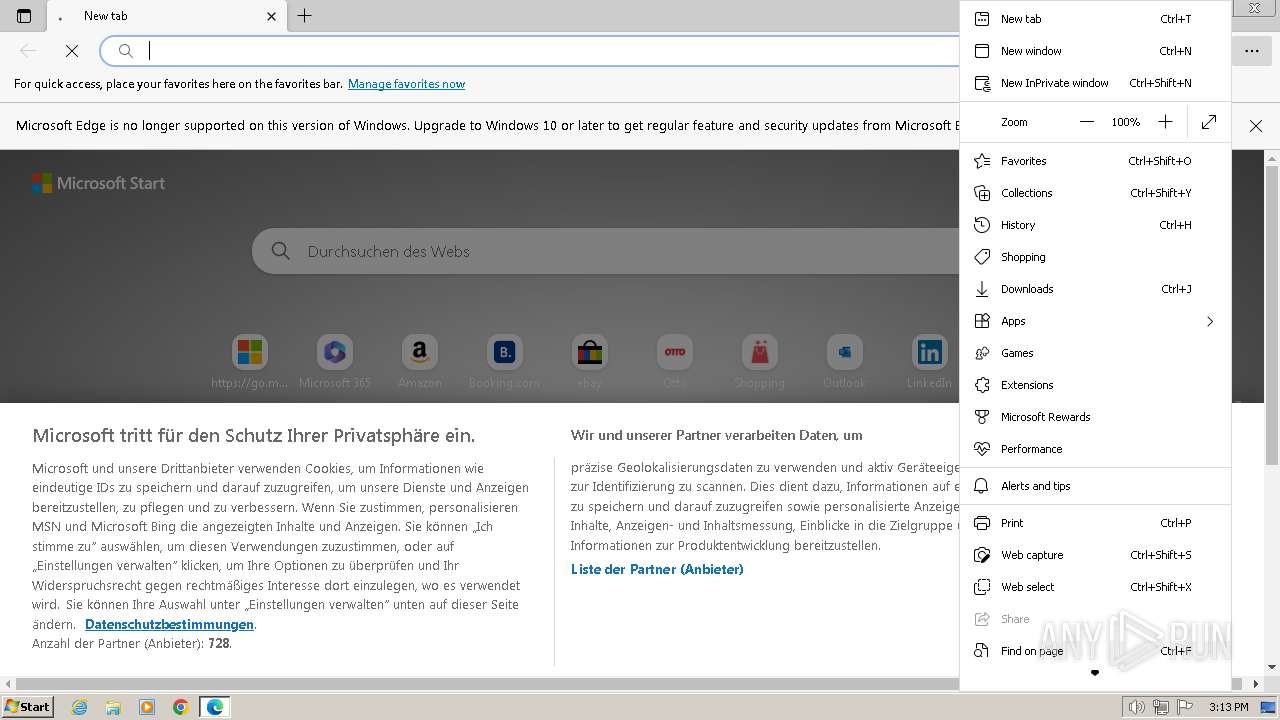Open Favorites from the menu
The image size is (1280, 720).
[1095, 161]
